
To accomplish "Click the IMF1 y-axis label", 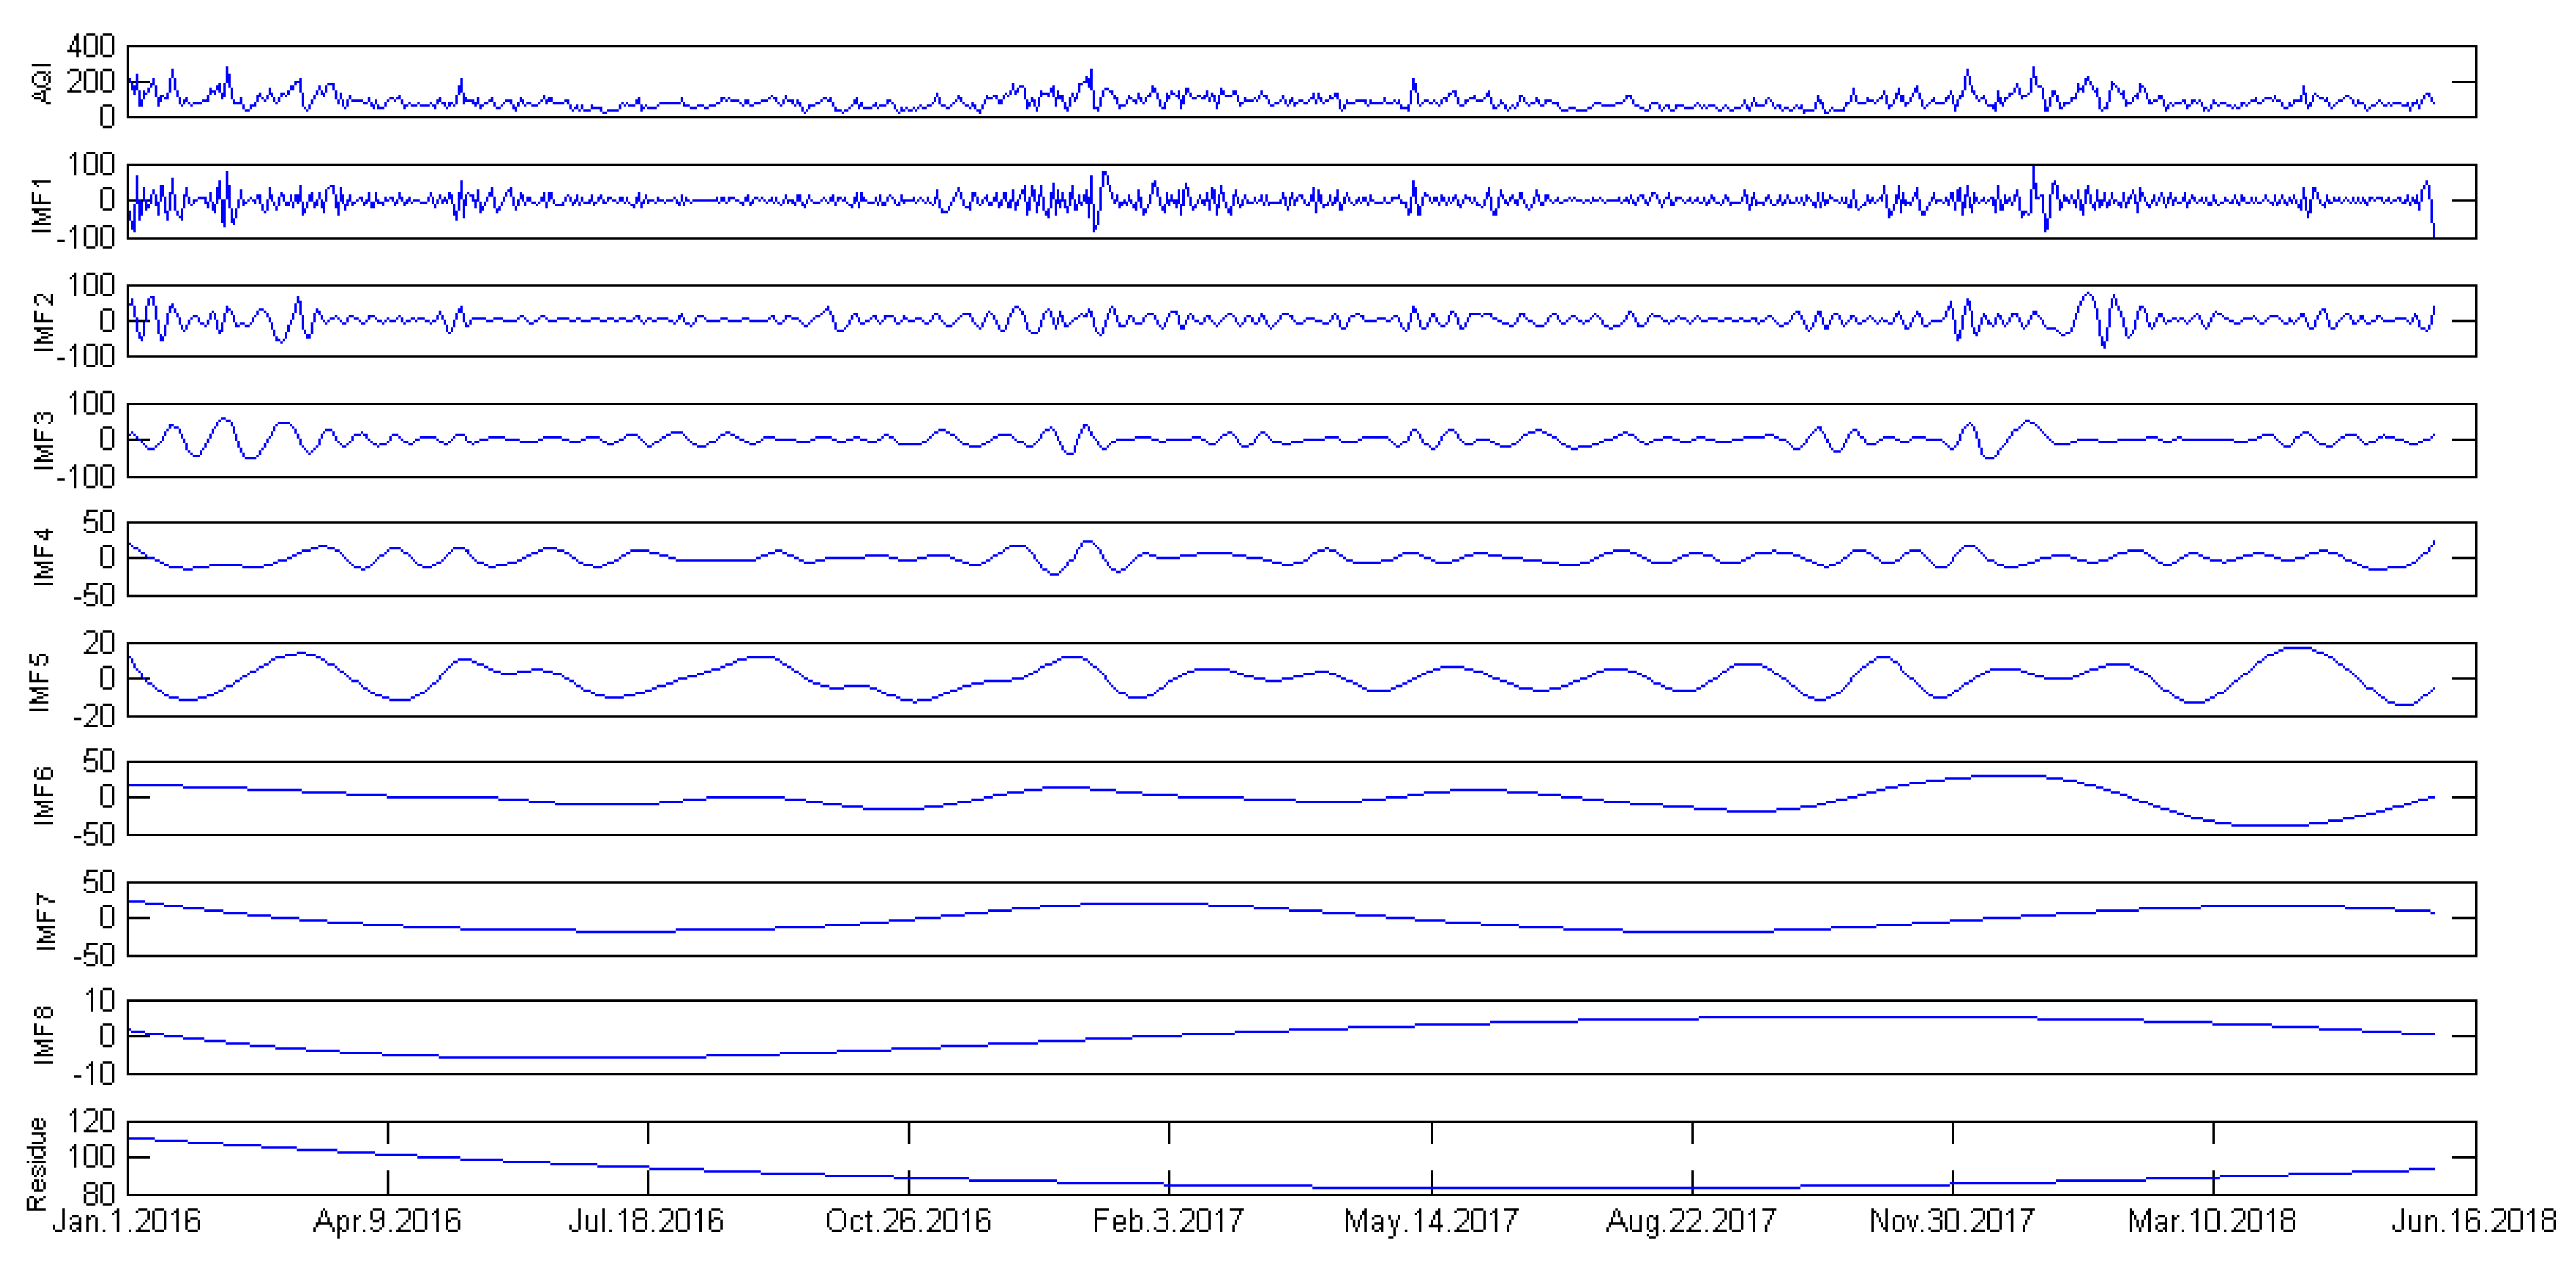I will pyautogui.click(x=42, y=205).
